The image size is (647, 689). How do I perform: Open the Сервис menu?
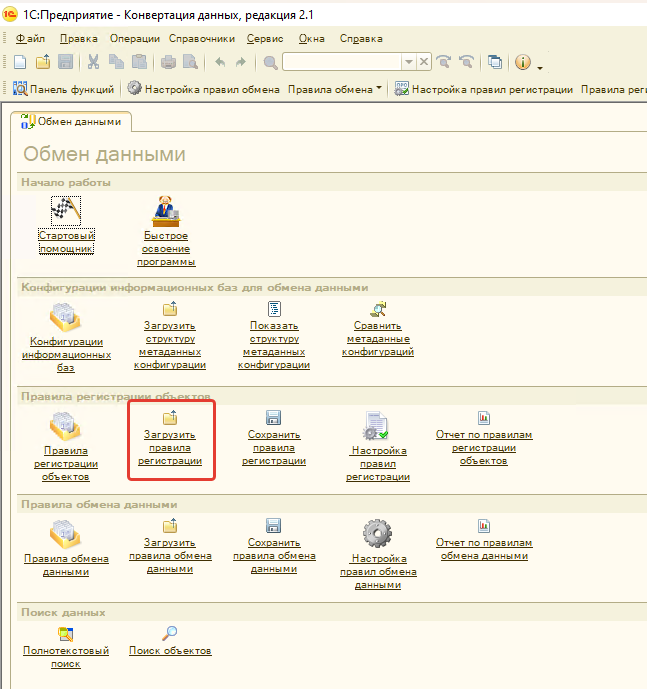click(x=264, y=38)
